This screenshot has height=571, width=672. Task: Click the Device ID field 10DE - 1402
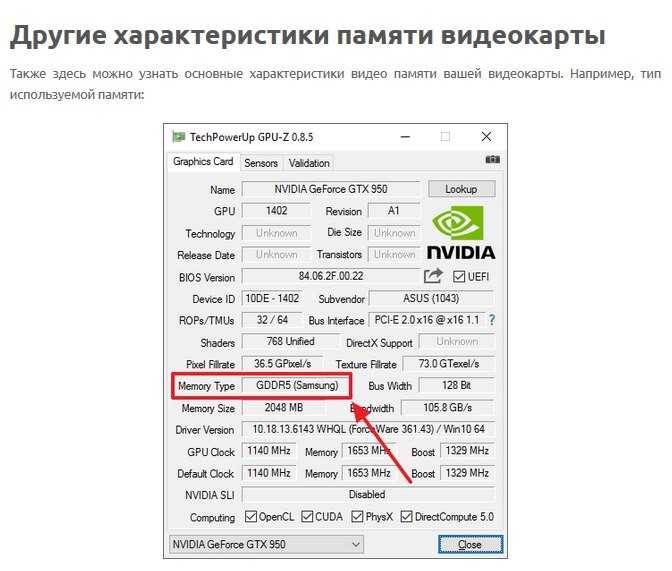coord(272,298)
